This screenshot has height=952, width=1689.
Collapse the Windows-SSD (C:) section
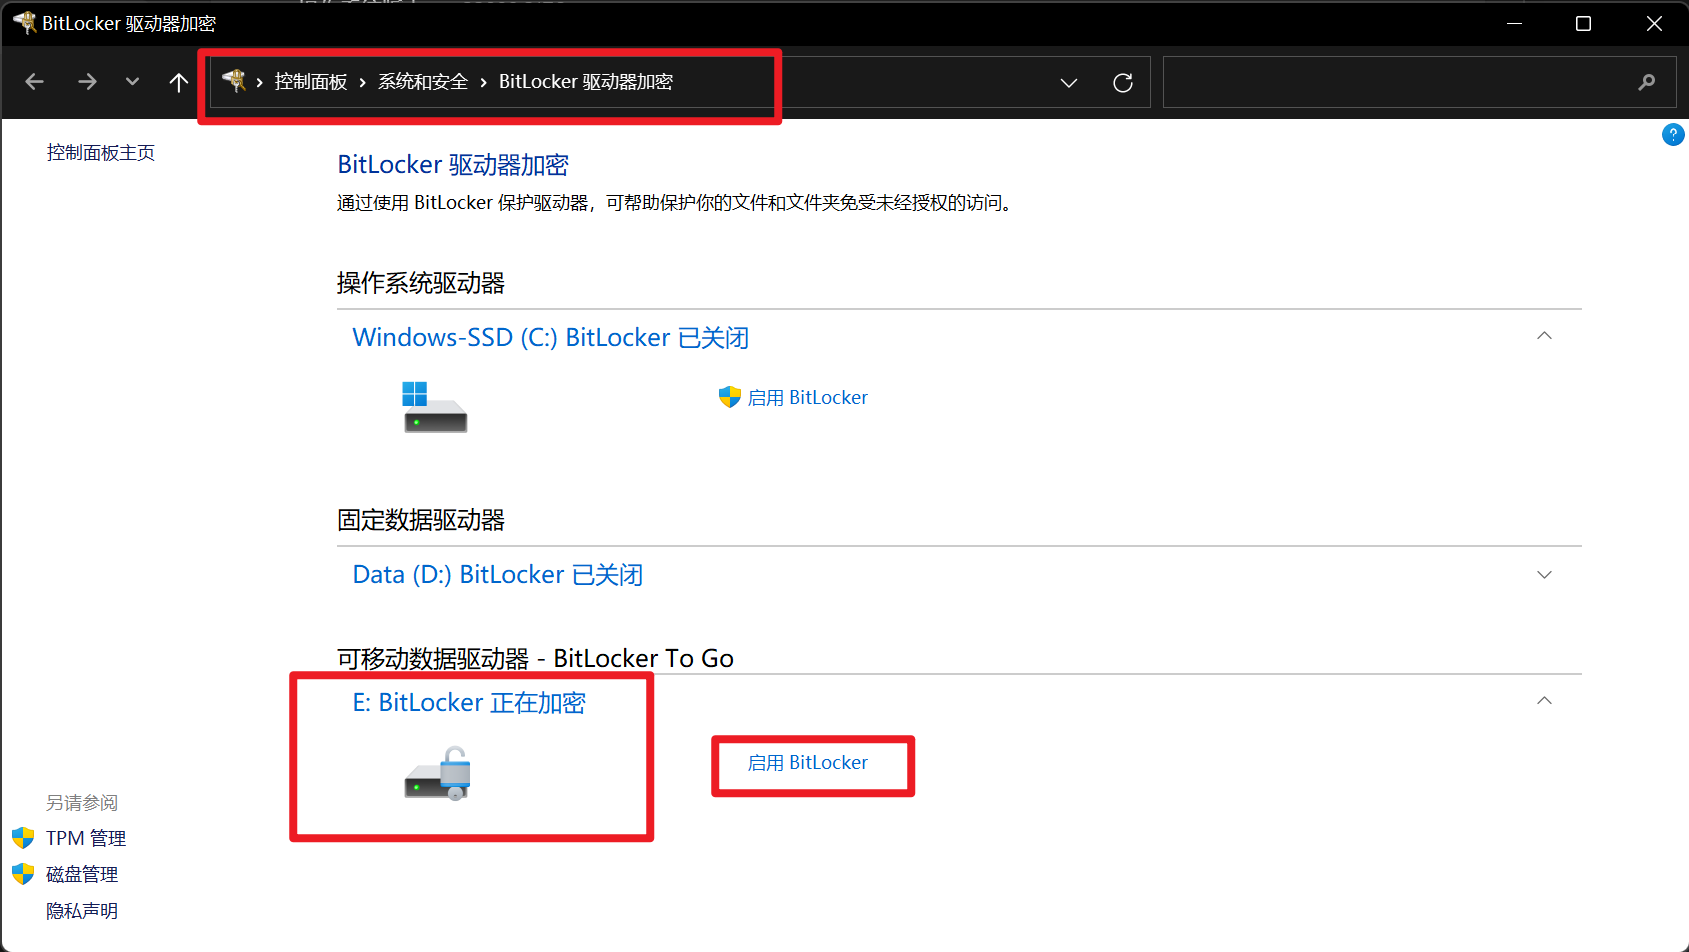point(1544,336)
